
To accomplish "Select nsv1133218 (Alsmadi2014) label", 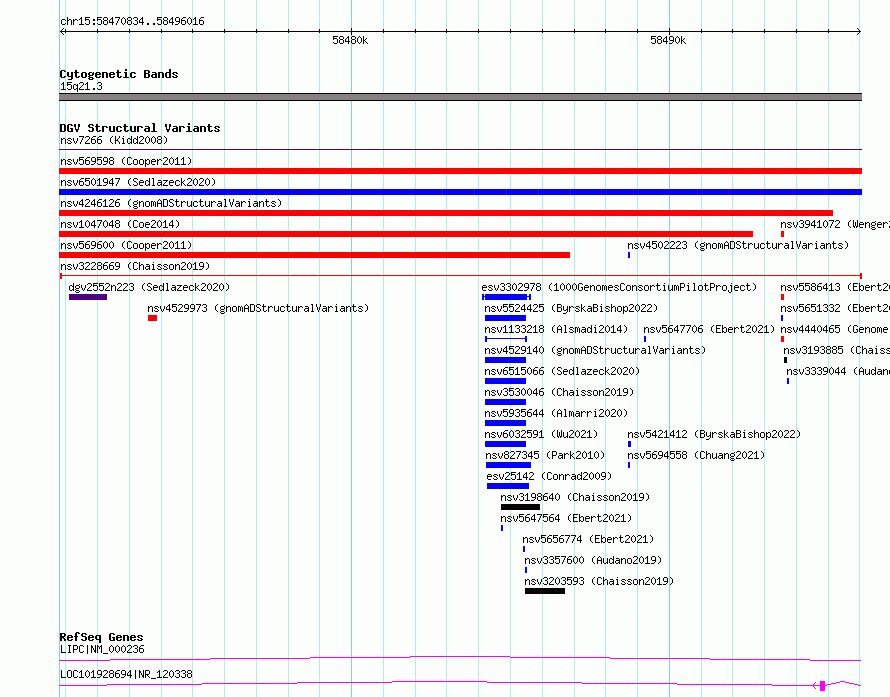I will point(556,329).
